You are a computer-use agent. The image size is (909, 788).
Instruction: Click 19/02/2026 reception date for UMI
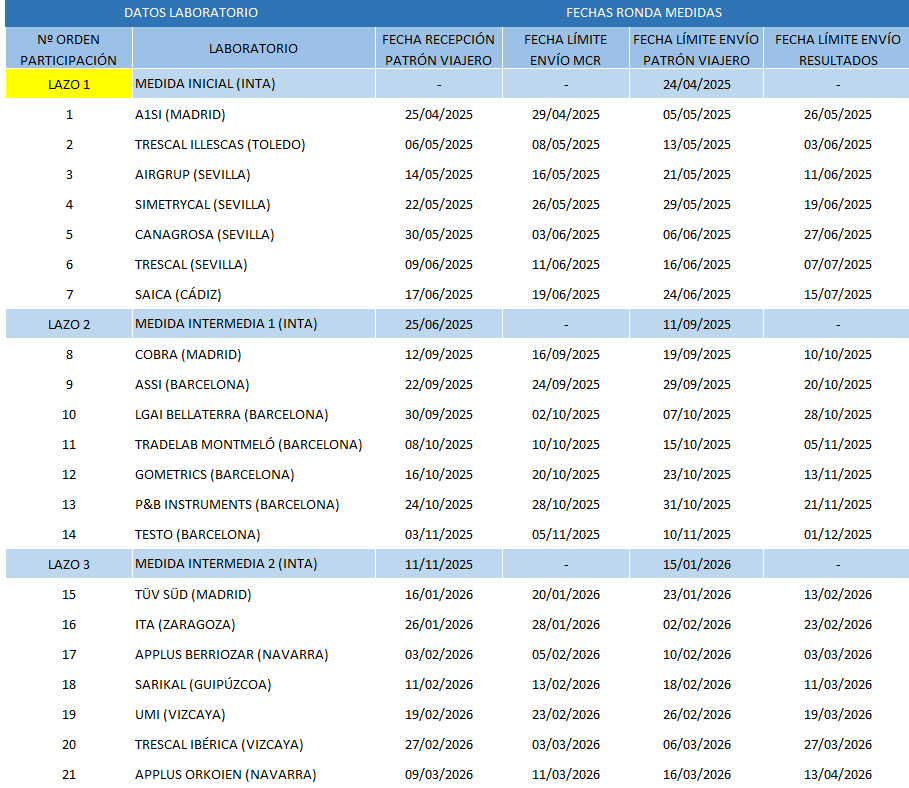pyautogui.click(x=439, y=715)
